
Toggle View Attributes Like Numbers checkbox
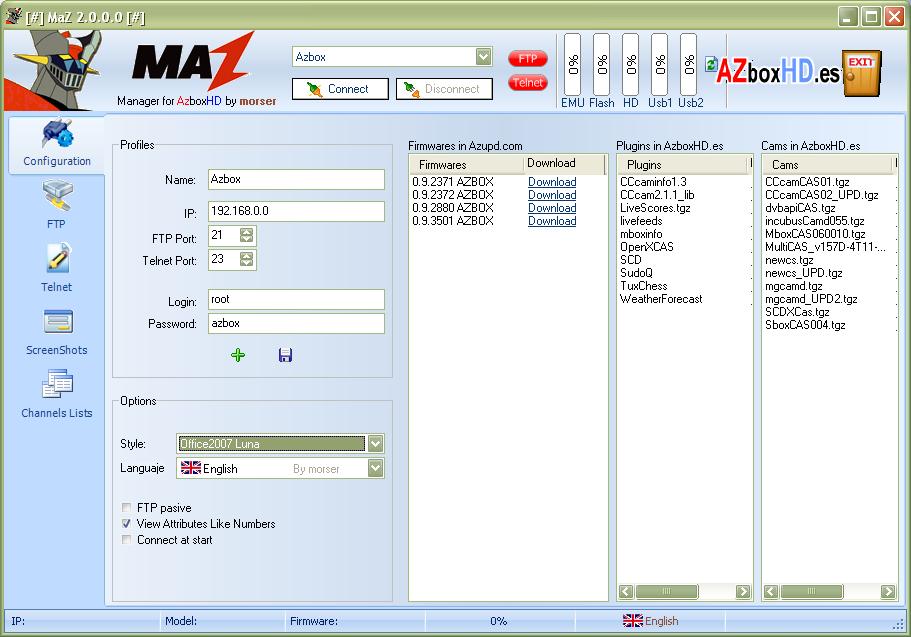click(126, 524)
